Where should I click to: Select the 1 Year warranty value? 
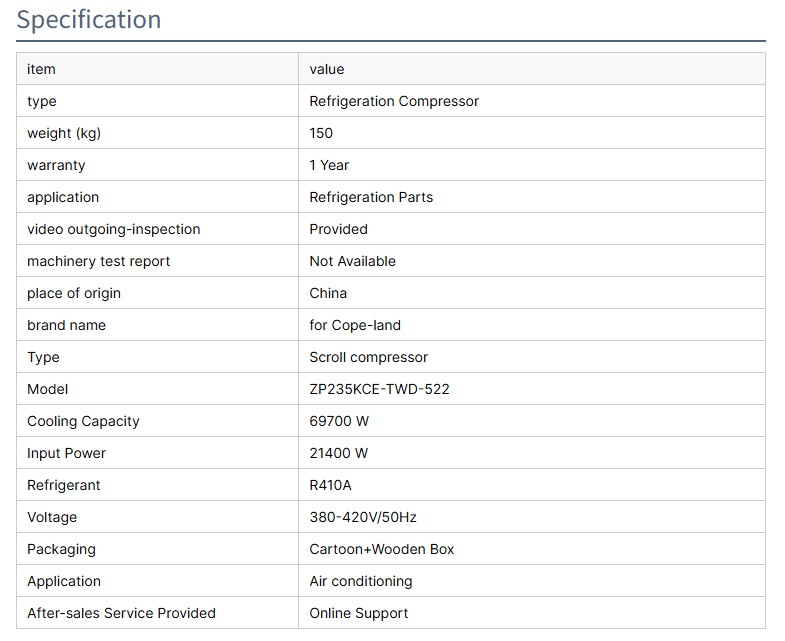[x=329, y=165]
